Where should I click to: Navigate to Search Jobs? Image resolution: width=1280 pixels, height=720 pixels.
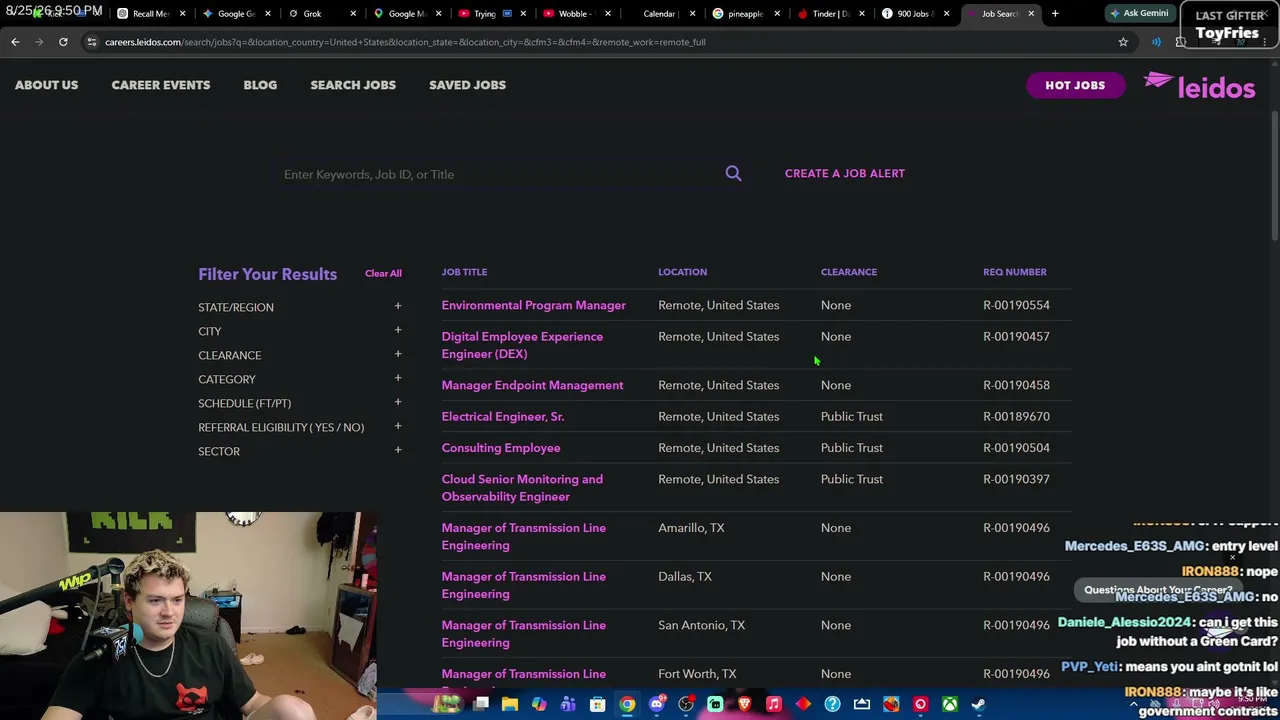353,85
